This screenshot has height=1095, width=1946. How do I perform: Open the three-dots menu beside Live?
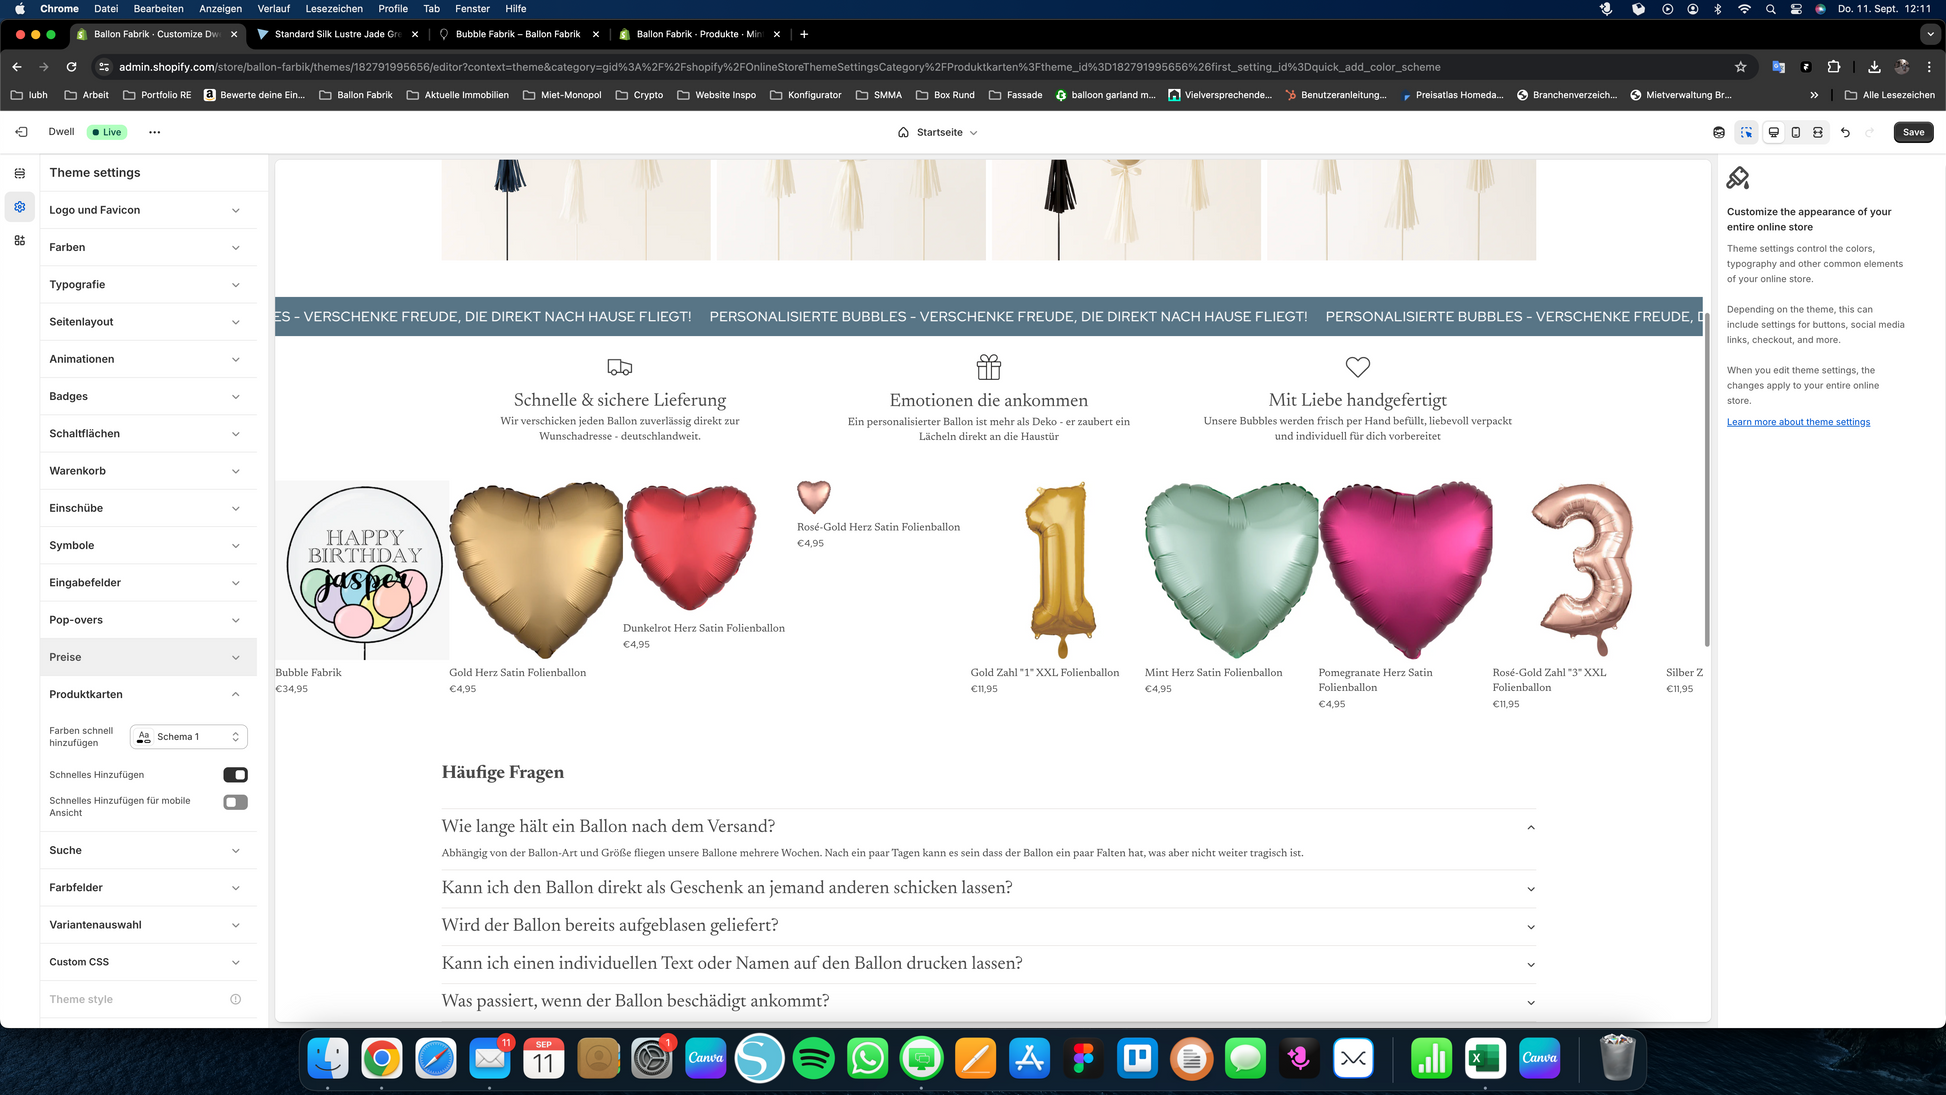pos(154,132)
